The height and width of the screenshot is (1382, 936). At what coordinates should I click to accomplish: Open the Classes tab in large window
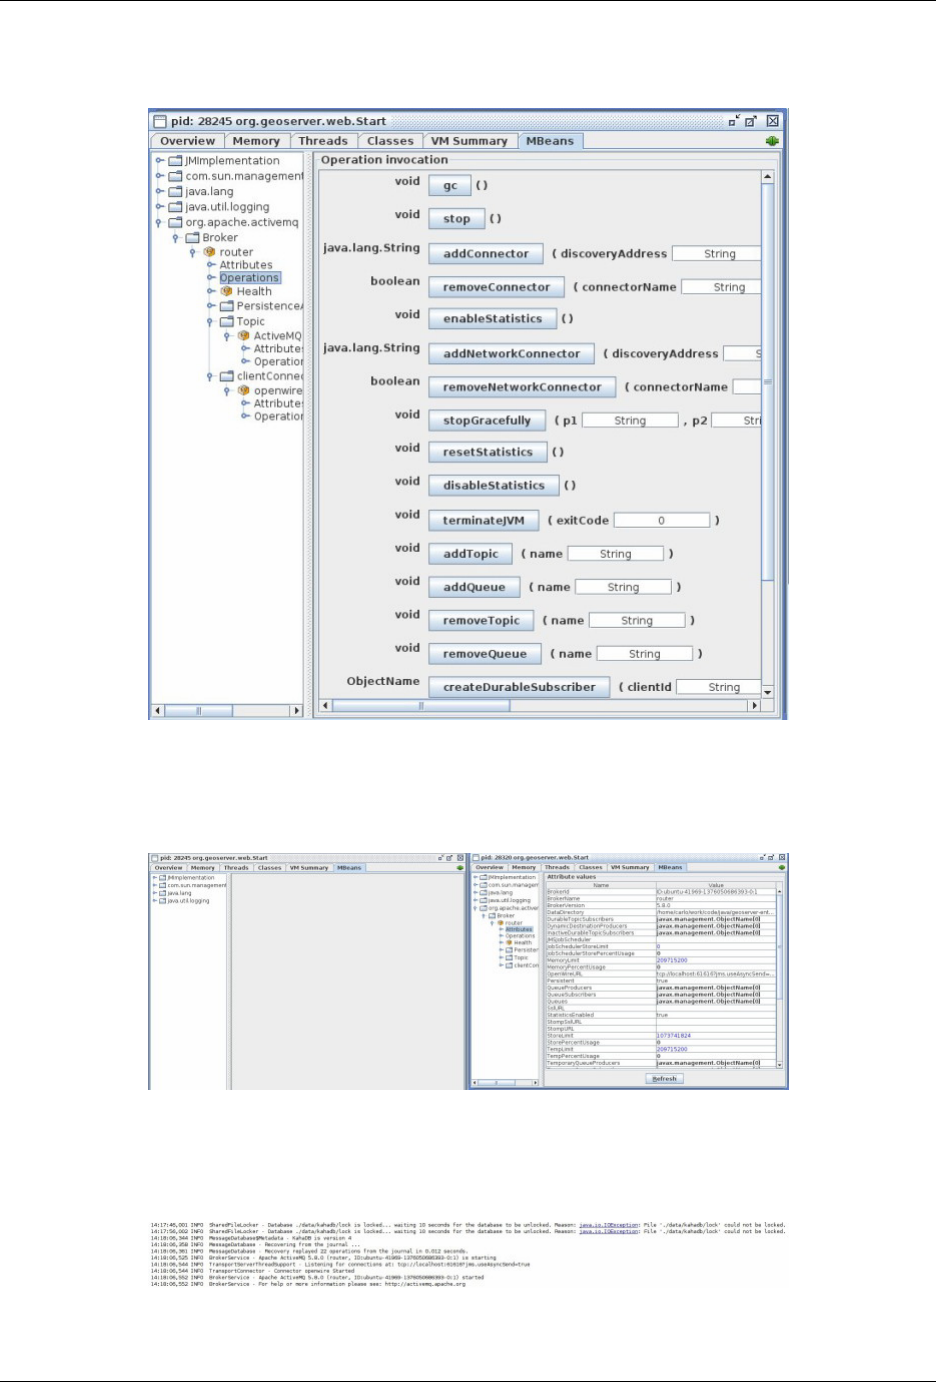click(x=390, y=141)
